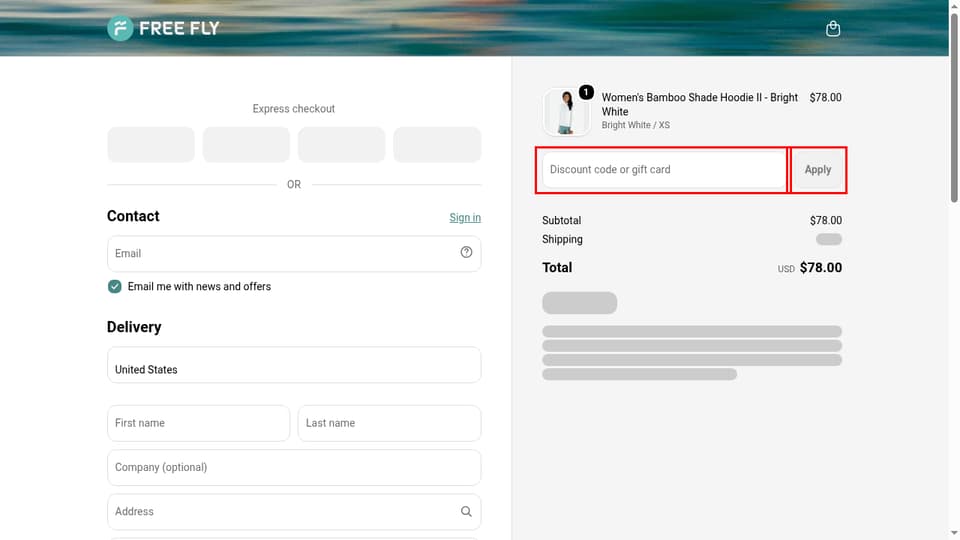Click the Free Fly logo

(163, 28)
